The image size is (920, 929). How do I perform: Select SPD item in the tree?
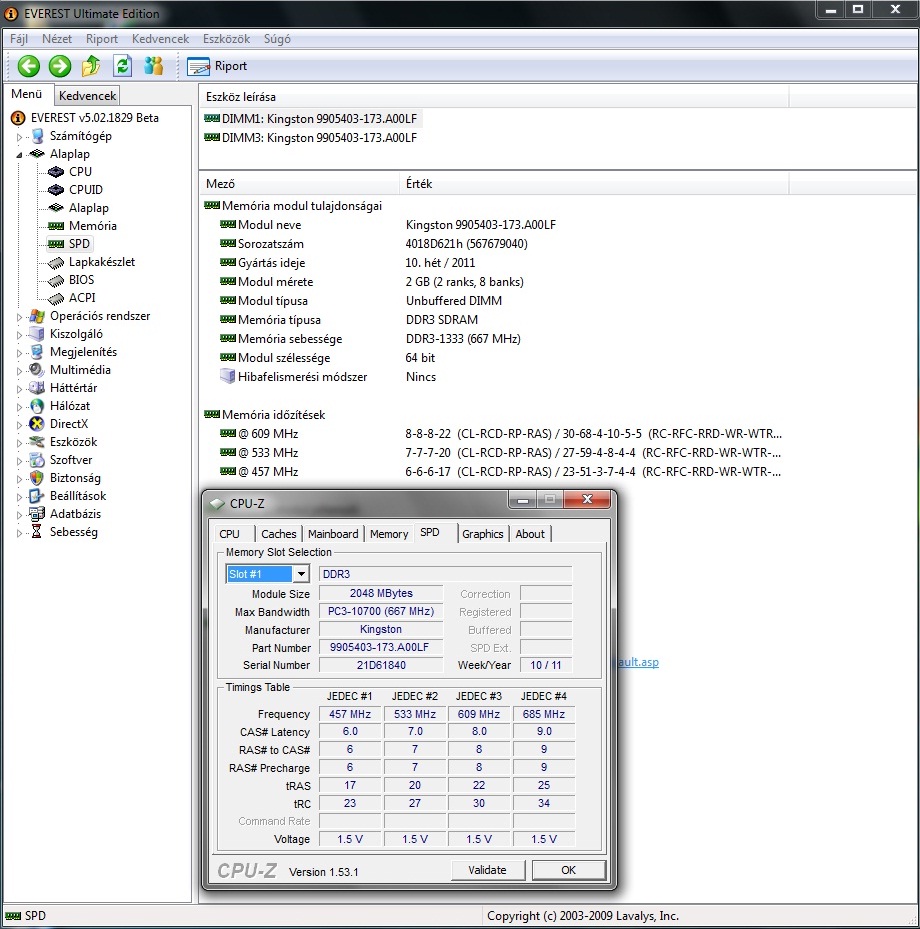(79, 244)
